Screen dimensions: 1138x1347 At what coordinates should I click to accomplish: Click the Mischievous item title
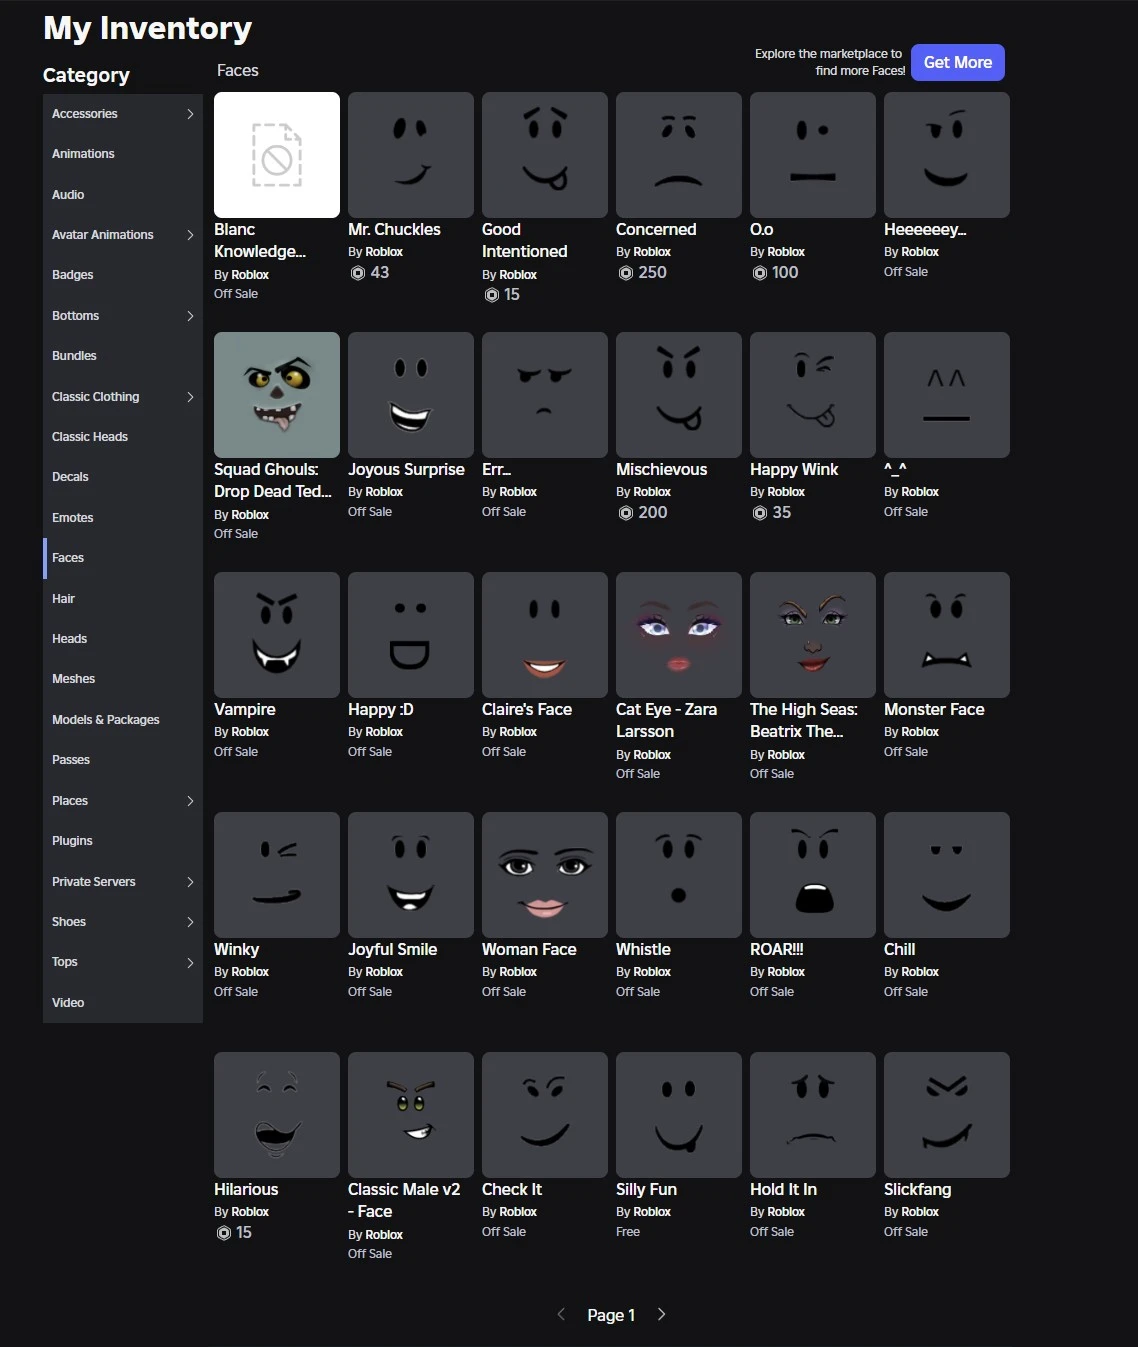(661, 469)
